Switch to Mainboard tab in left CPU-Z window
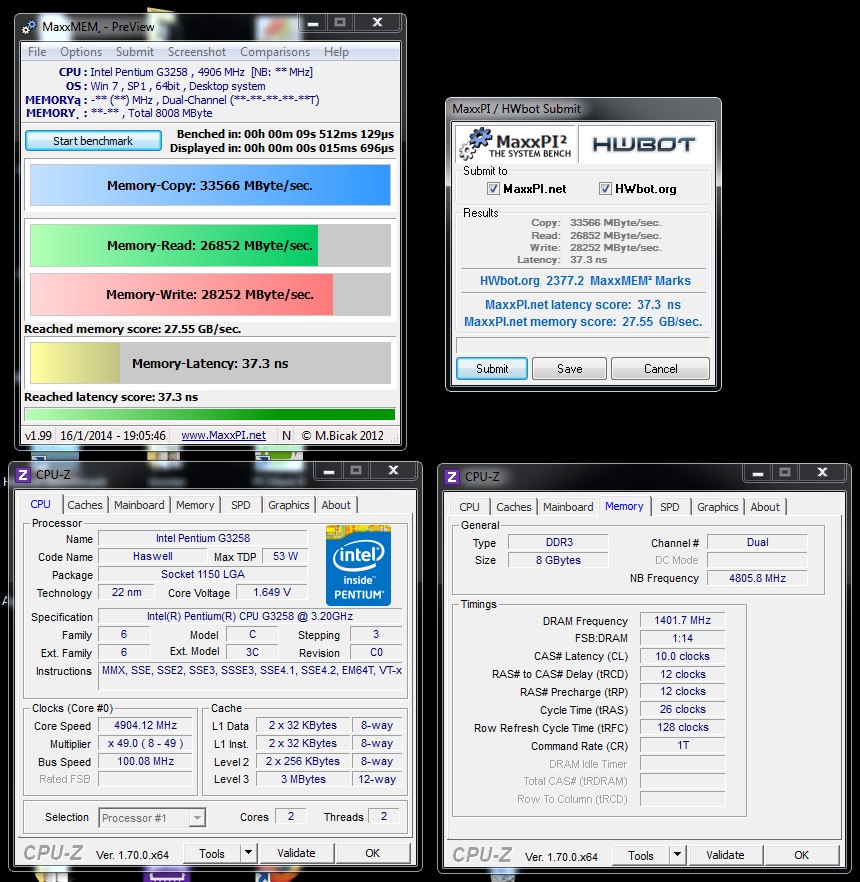Screen dimensions: 860x882 (x=139, y=505)
